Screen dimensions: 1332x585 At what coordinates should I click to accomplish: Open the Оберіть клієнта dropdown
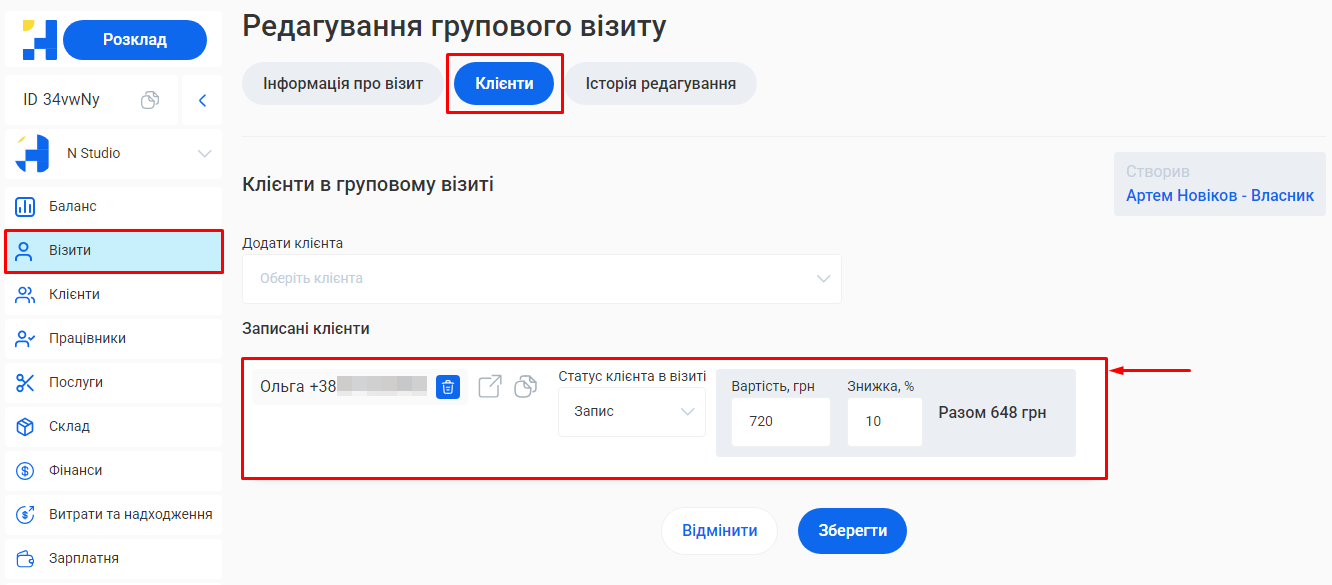point(541,278)
